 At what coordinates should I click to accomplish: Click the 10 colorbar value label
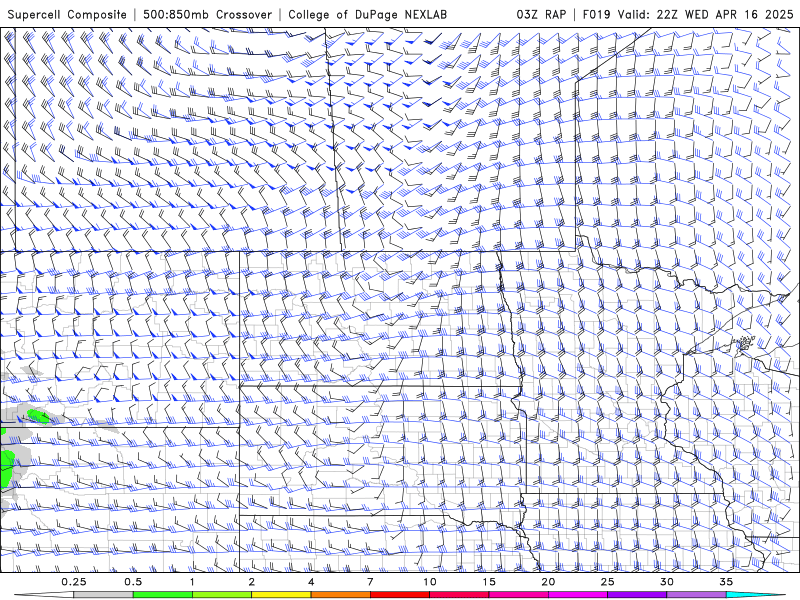click(429, 582)
